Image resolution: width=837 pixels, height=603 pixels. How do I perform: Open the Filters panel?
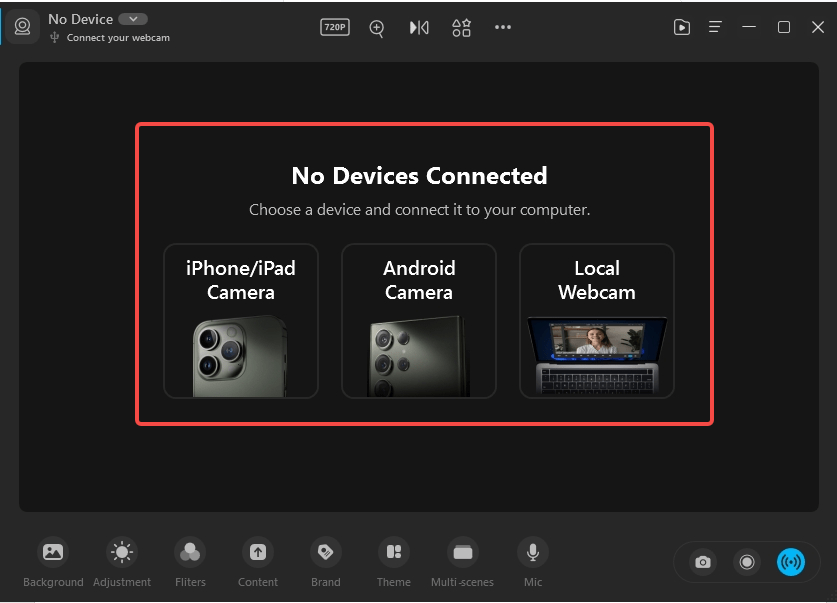click(190, 551)
